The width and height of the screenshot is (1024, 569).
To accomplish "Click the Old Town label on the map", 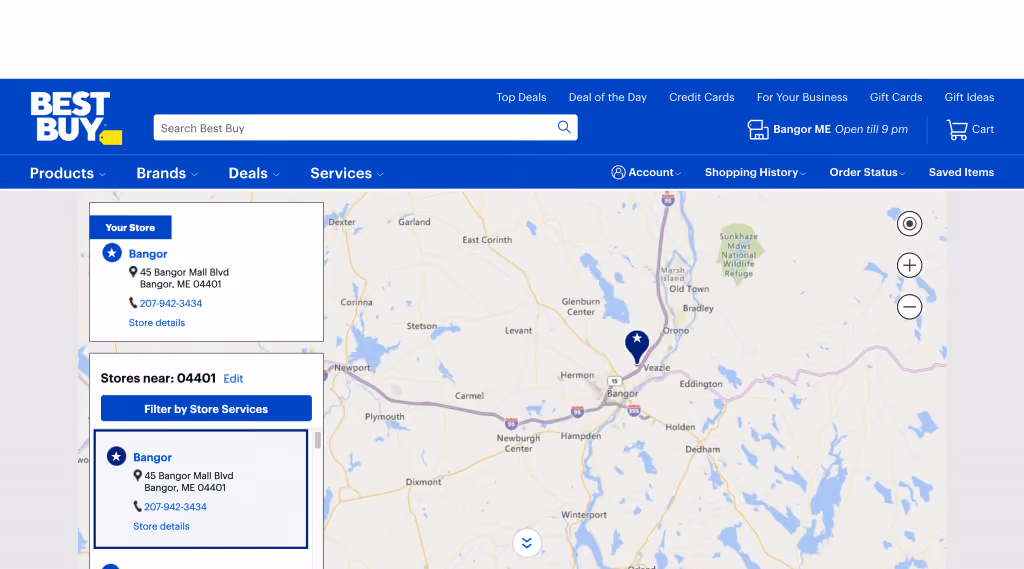I will (x=689, y=289).
